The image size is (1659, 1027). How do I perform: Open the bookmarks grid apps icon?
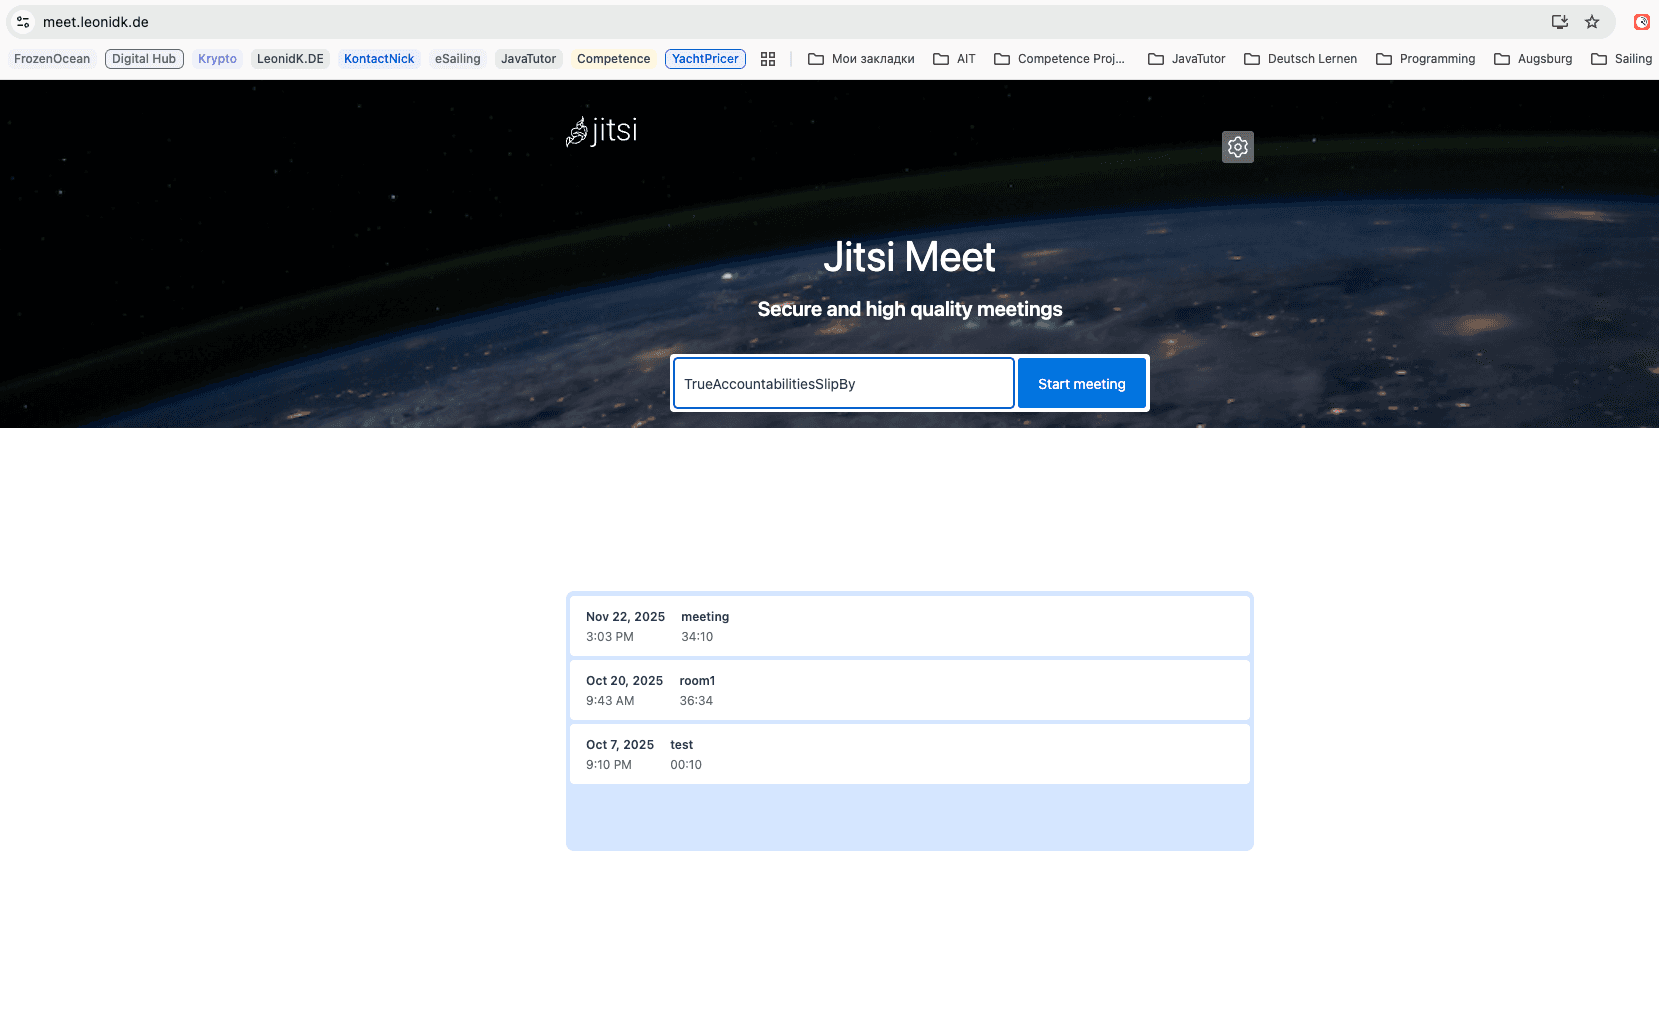coord(768,59)
